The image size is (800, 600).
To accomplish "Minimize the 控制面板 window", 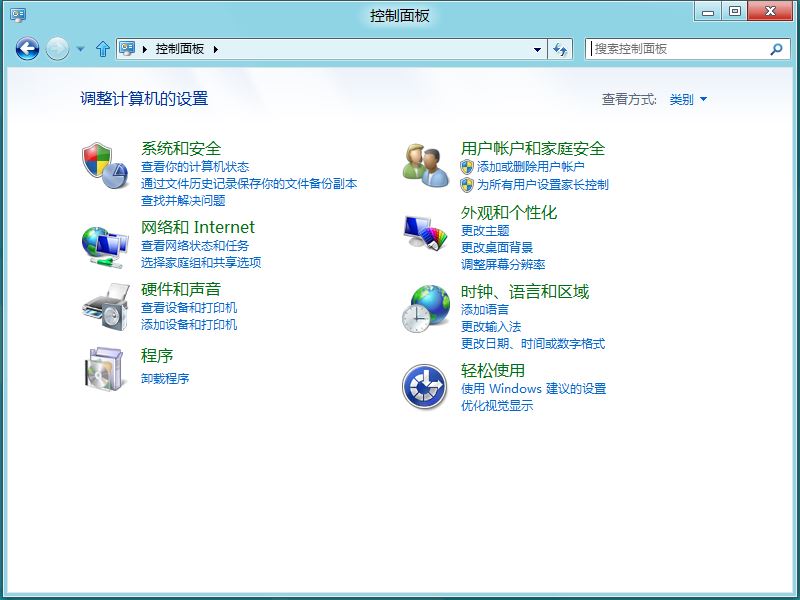I will pyautogui.click(x=708, y=11).
